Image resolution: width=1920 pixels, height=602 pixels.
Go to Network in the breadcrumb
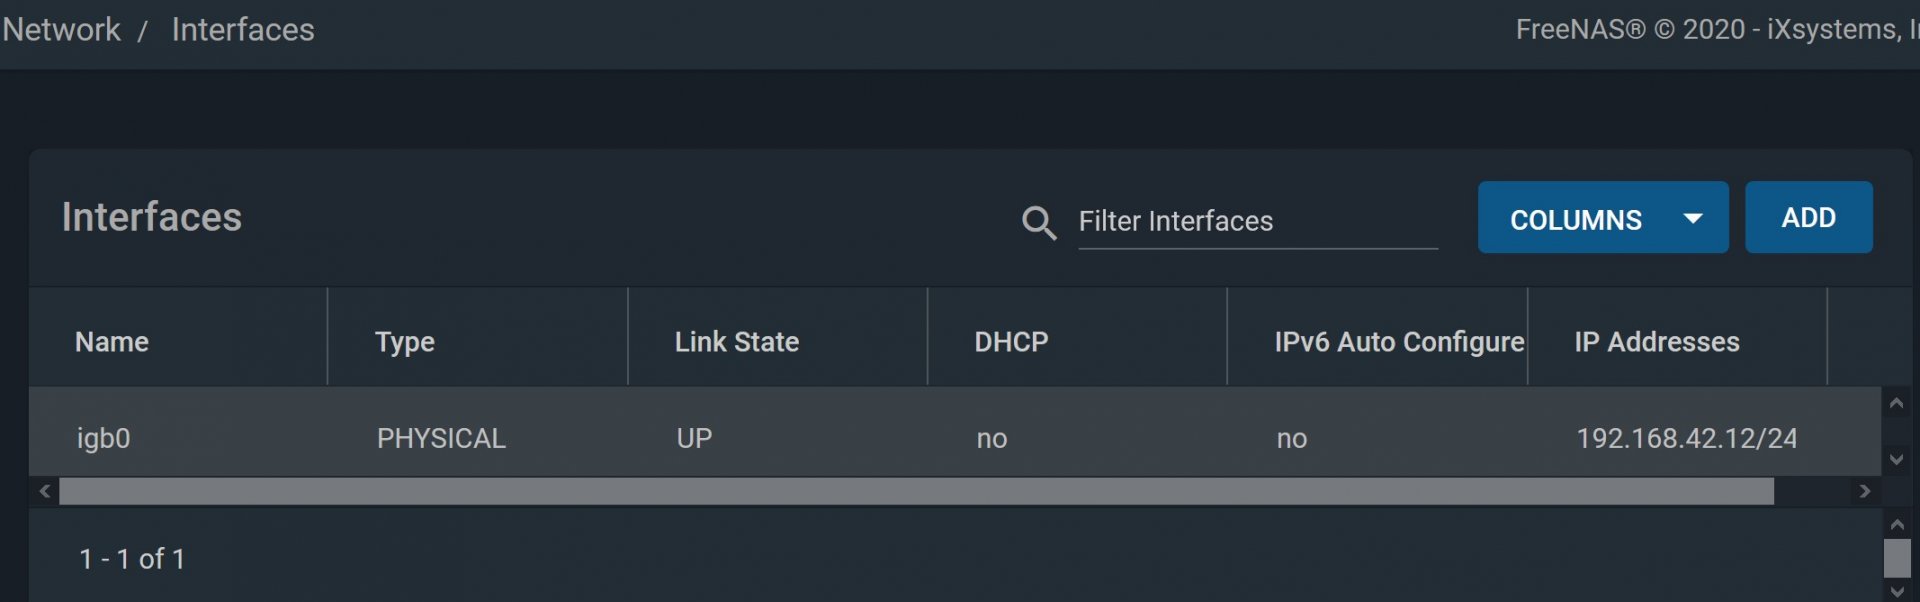click(62, 30)
